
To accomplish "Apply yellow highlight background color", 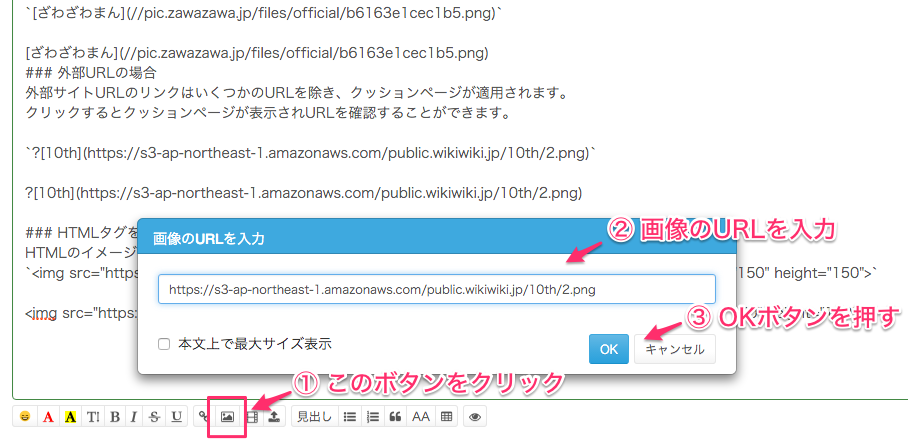I will click(x=70, y=417).
